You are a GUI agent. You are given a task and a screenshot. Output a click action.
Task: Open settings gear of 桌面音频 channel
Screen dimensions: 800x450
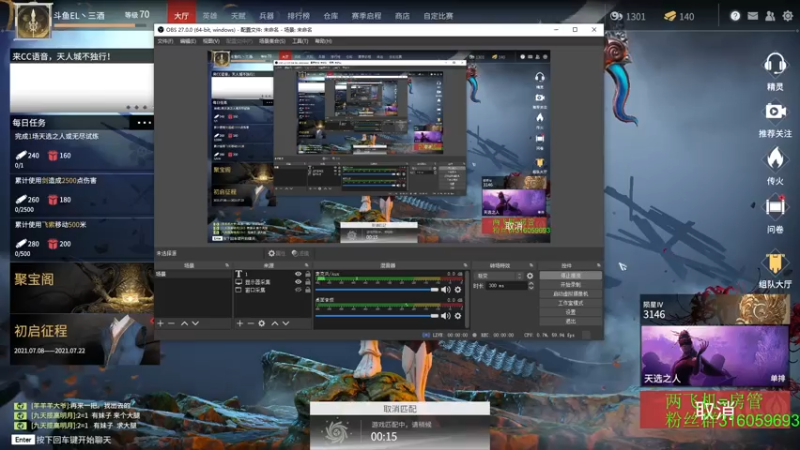[458, 316]
